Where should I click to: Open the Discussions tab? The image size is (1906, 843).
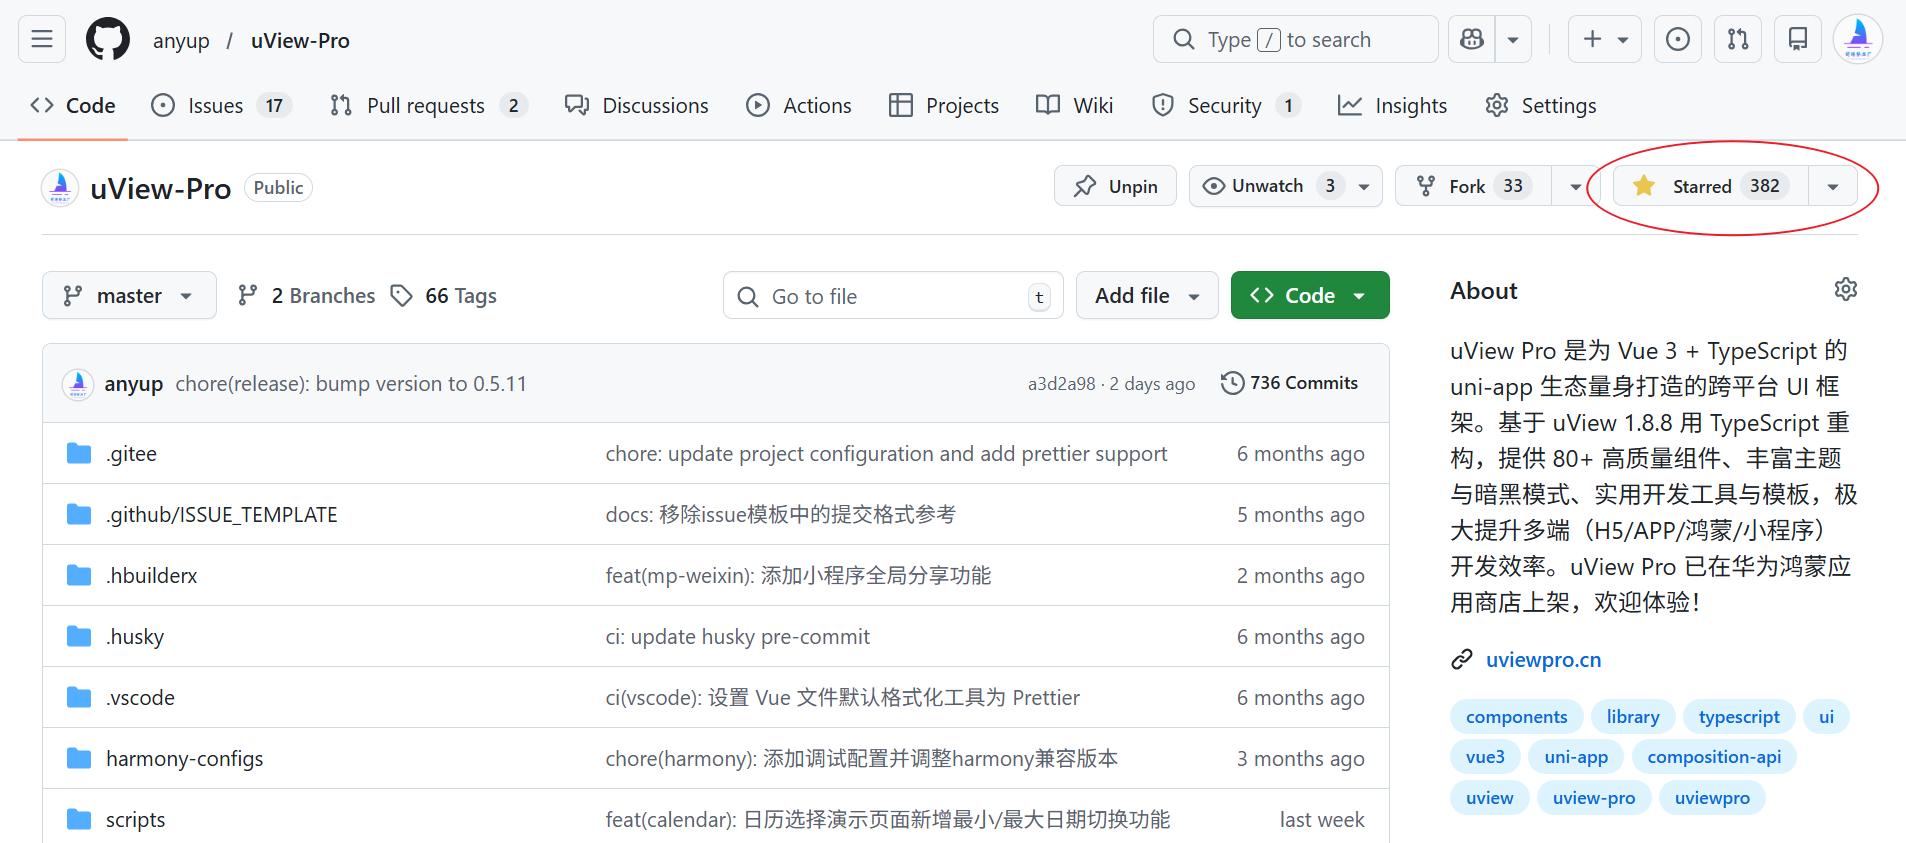[637, 105]
